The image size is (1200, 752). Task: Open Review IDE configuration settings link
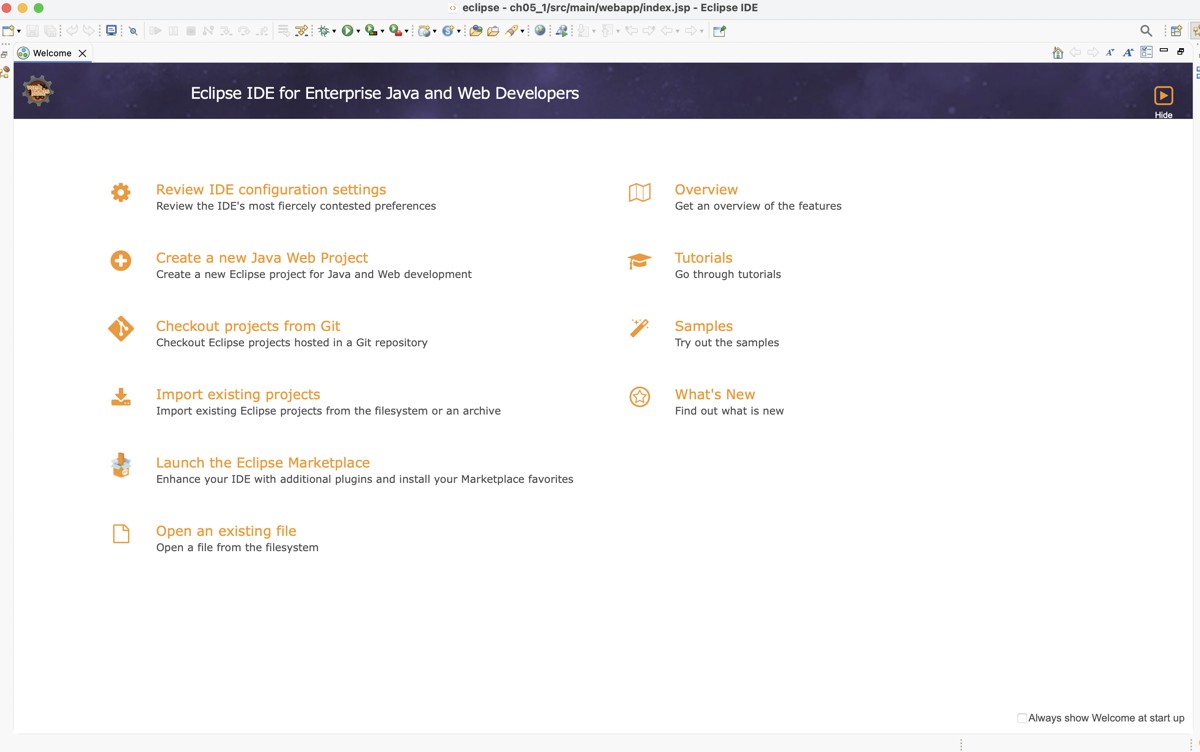[271, 189]
